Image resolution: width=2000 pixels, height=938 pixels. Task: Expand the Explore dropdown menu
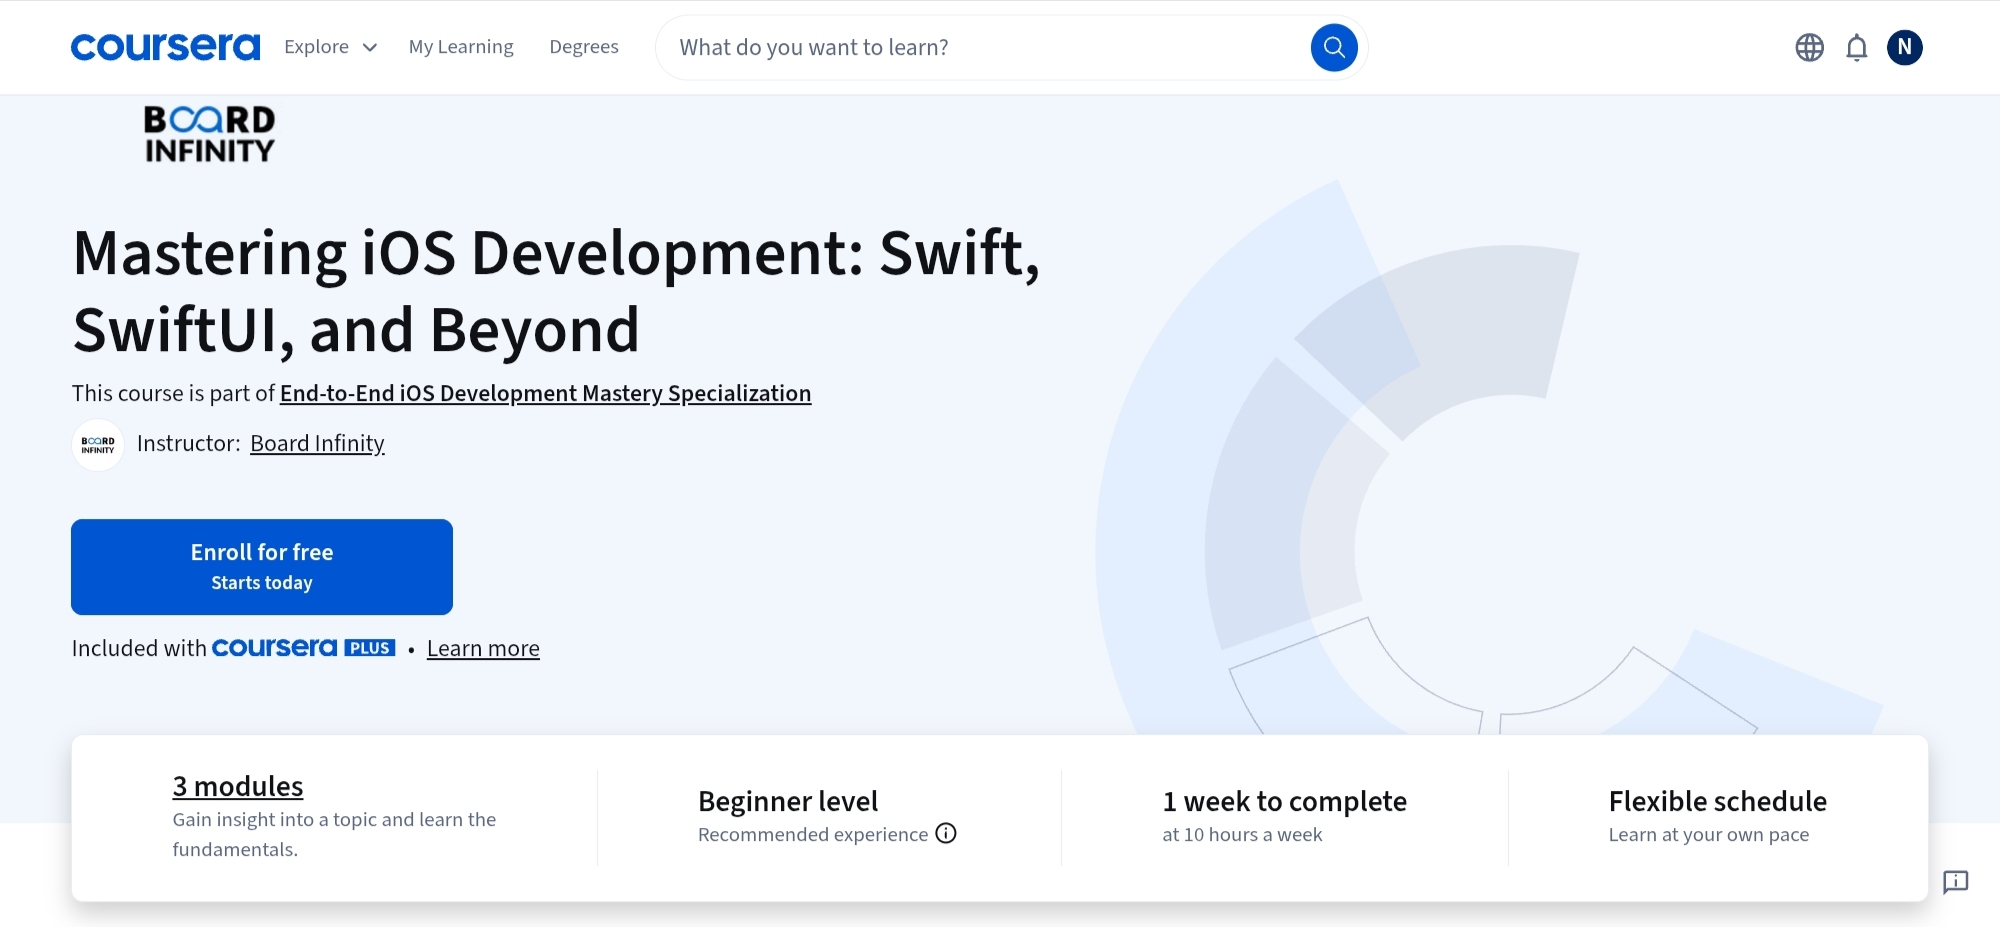[x=330, y=47]
